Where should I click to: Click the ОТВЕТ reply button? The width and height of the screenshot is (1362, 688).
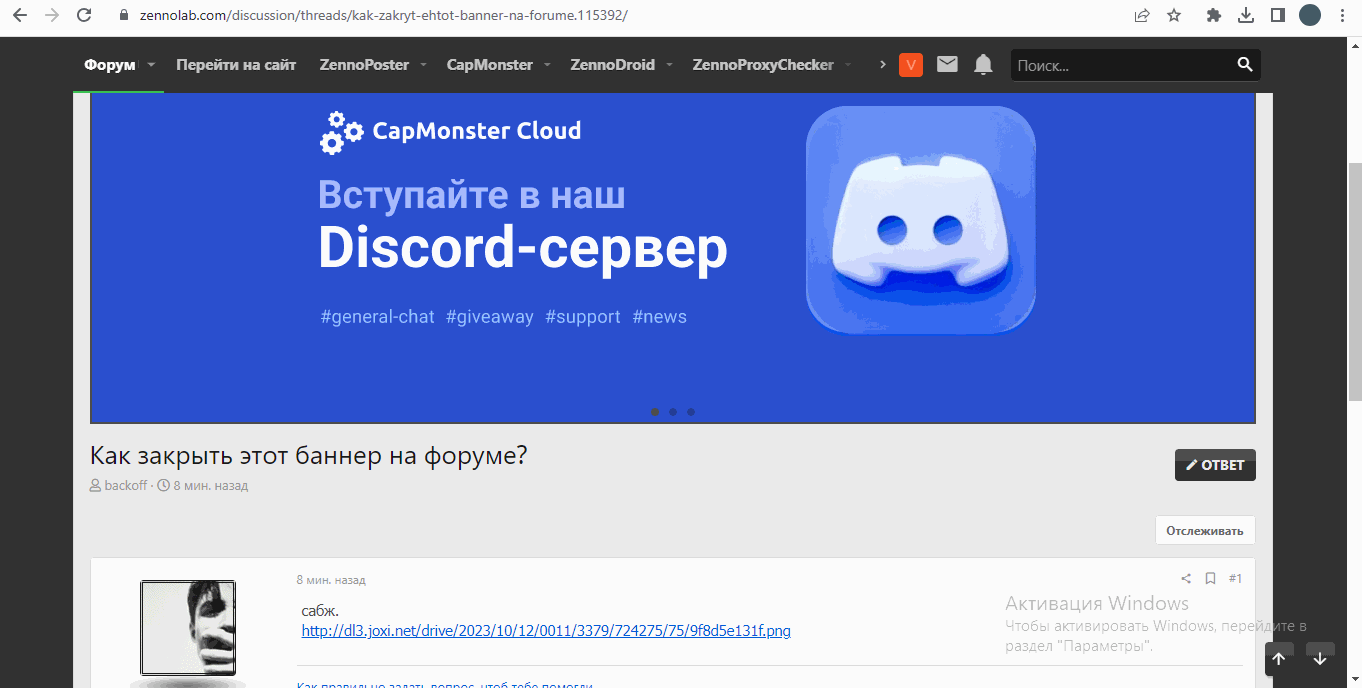tap(1215, 465)
